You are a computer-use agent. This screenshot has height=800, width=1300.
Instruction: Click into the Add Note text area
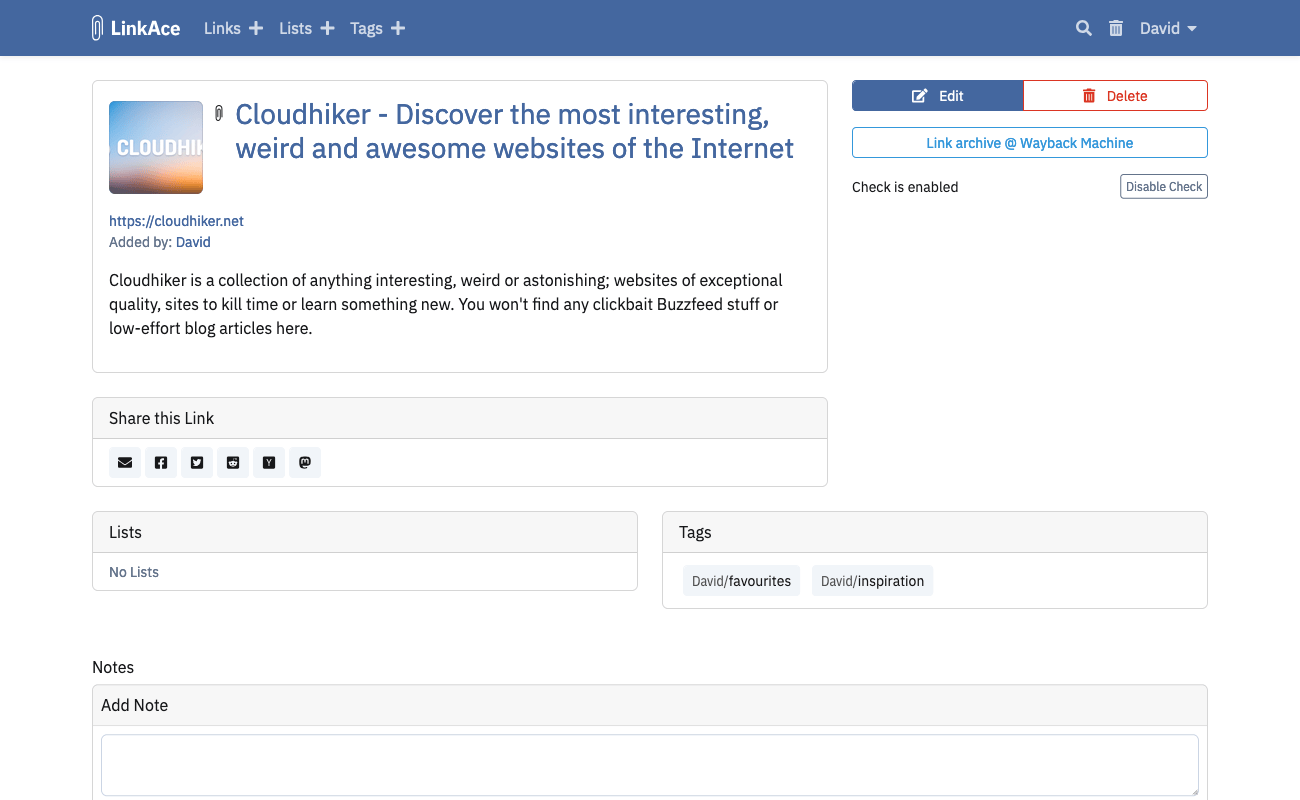pyautogui.click(x=649, y=765)
